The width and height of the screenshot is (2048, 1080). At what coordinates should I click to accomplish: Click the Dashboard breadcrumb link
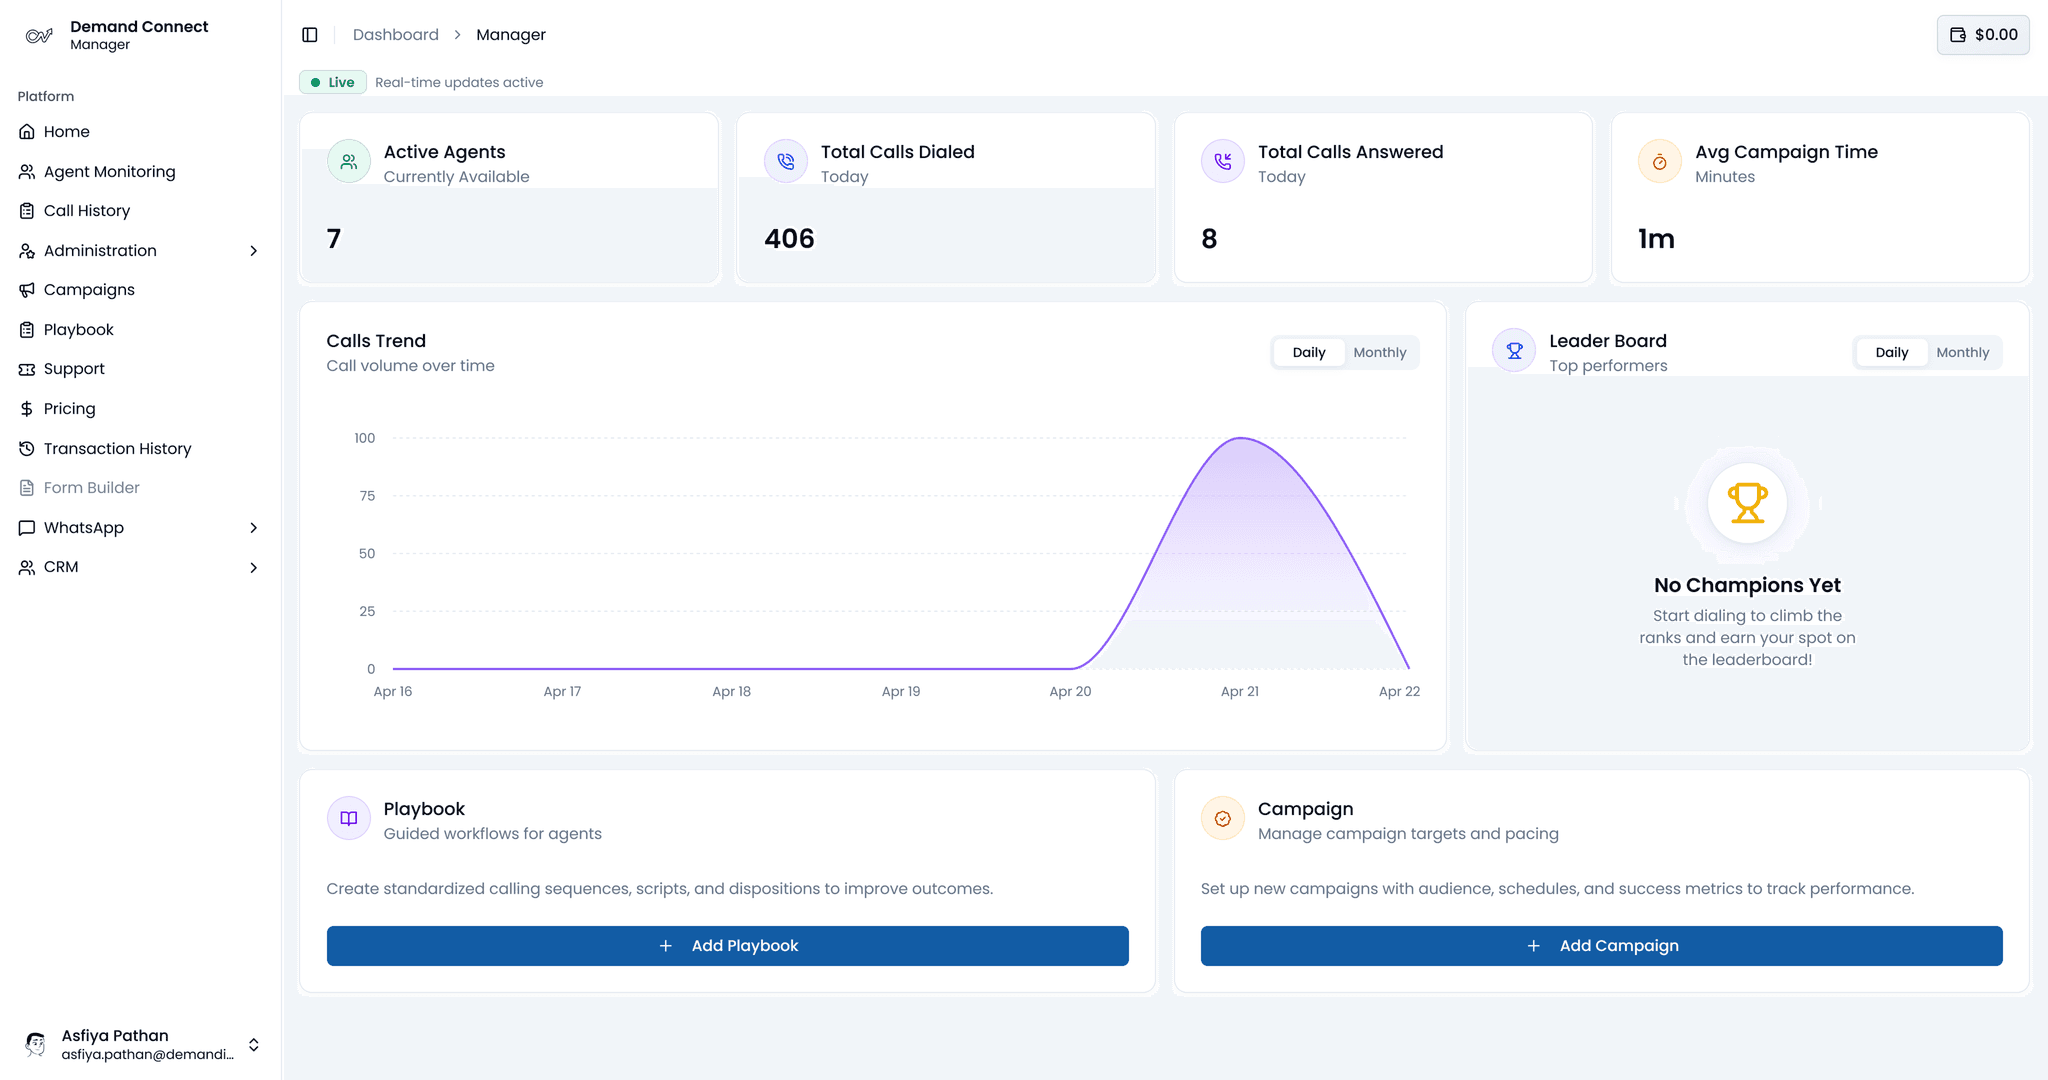click(396, 35)
